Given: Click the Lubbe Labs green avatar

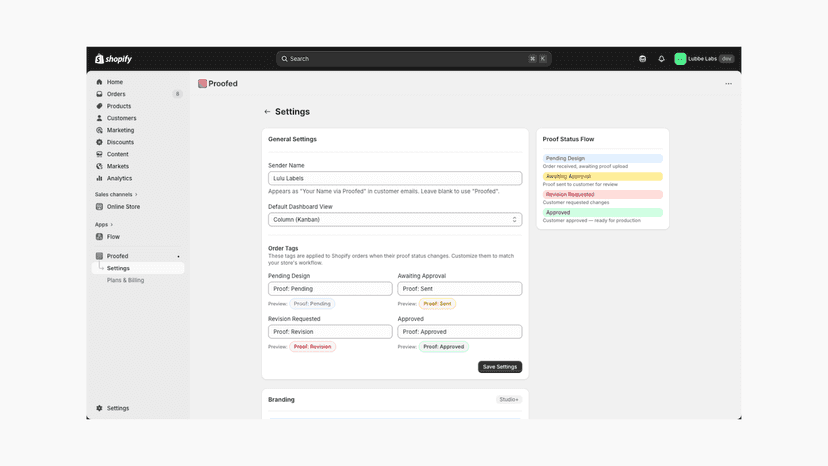Looking at the screenshot, I should [680, 59].
